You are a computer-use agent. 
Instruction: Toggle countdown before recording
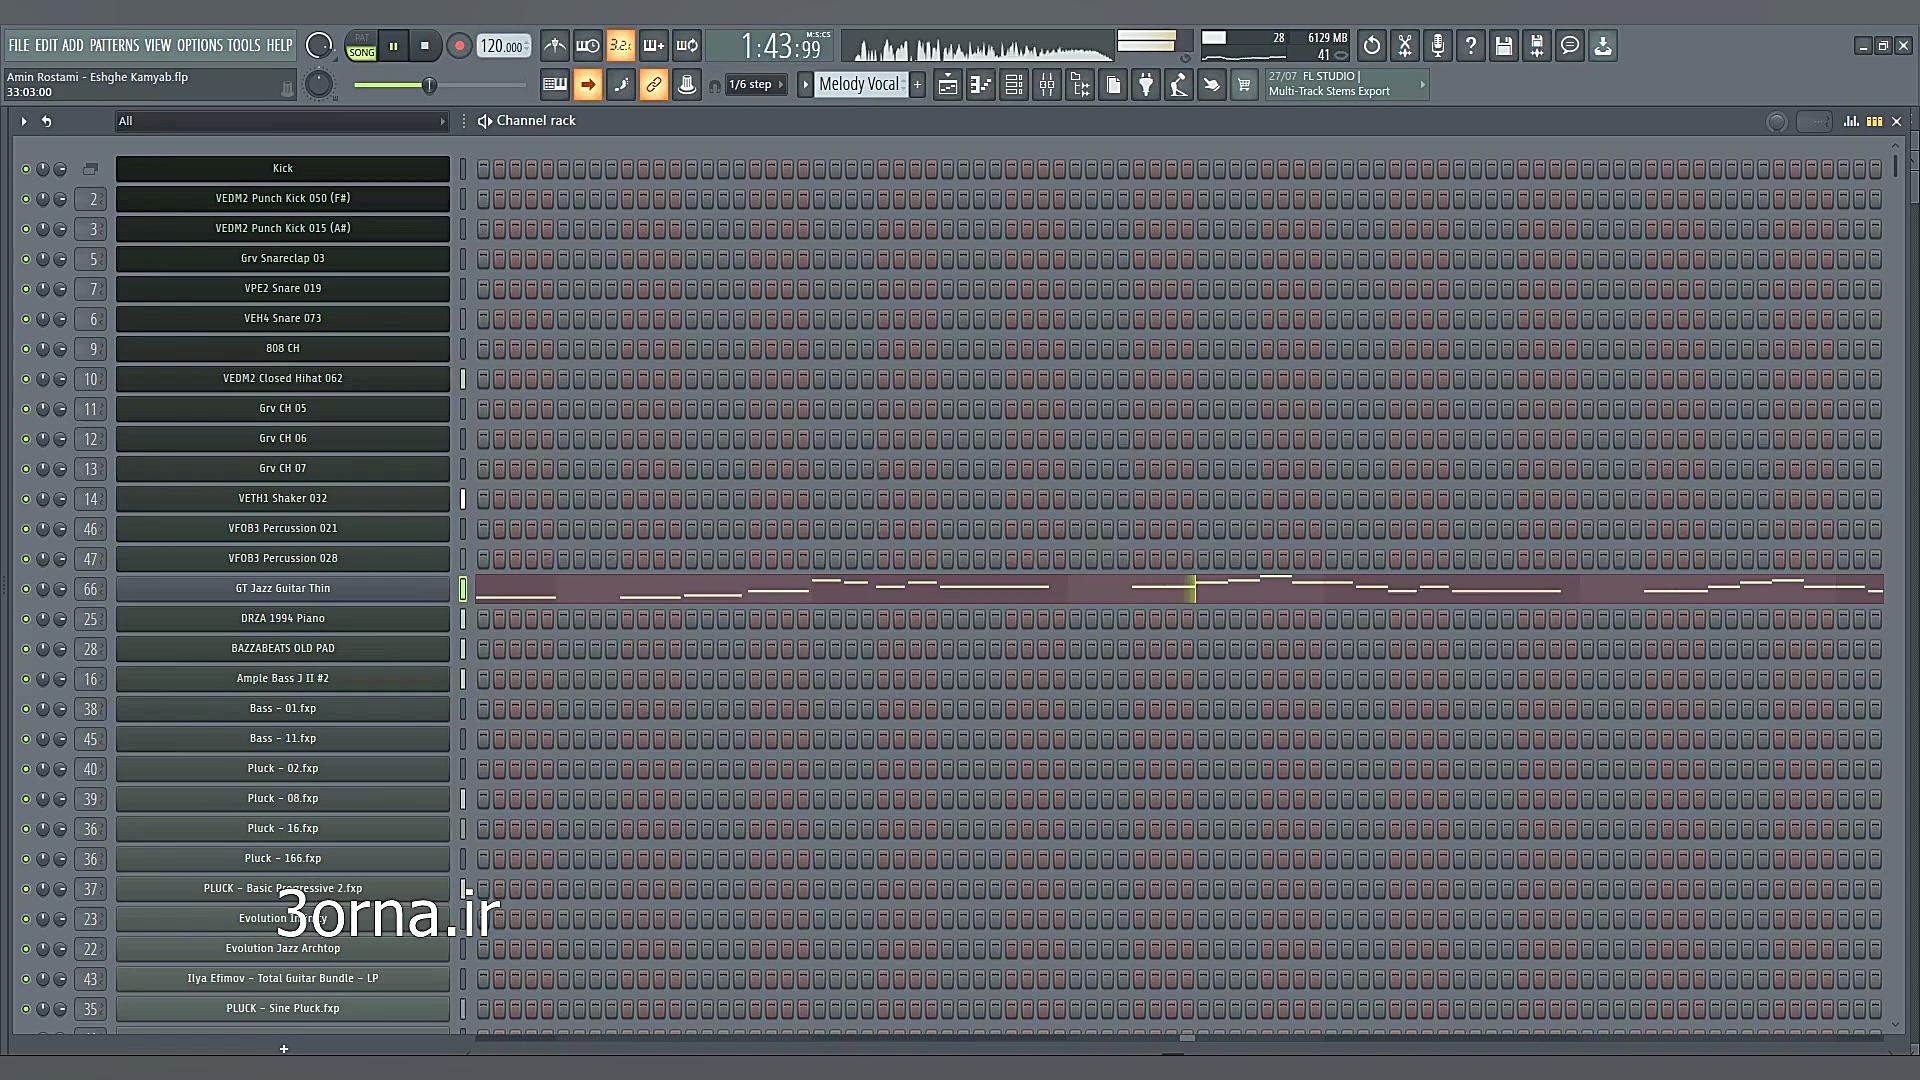click(621, 45)
